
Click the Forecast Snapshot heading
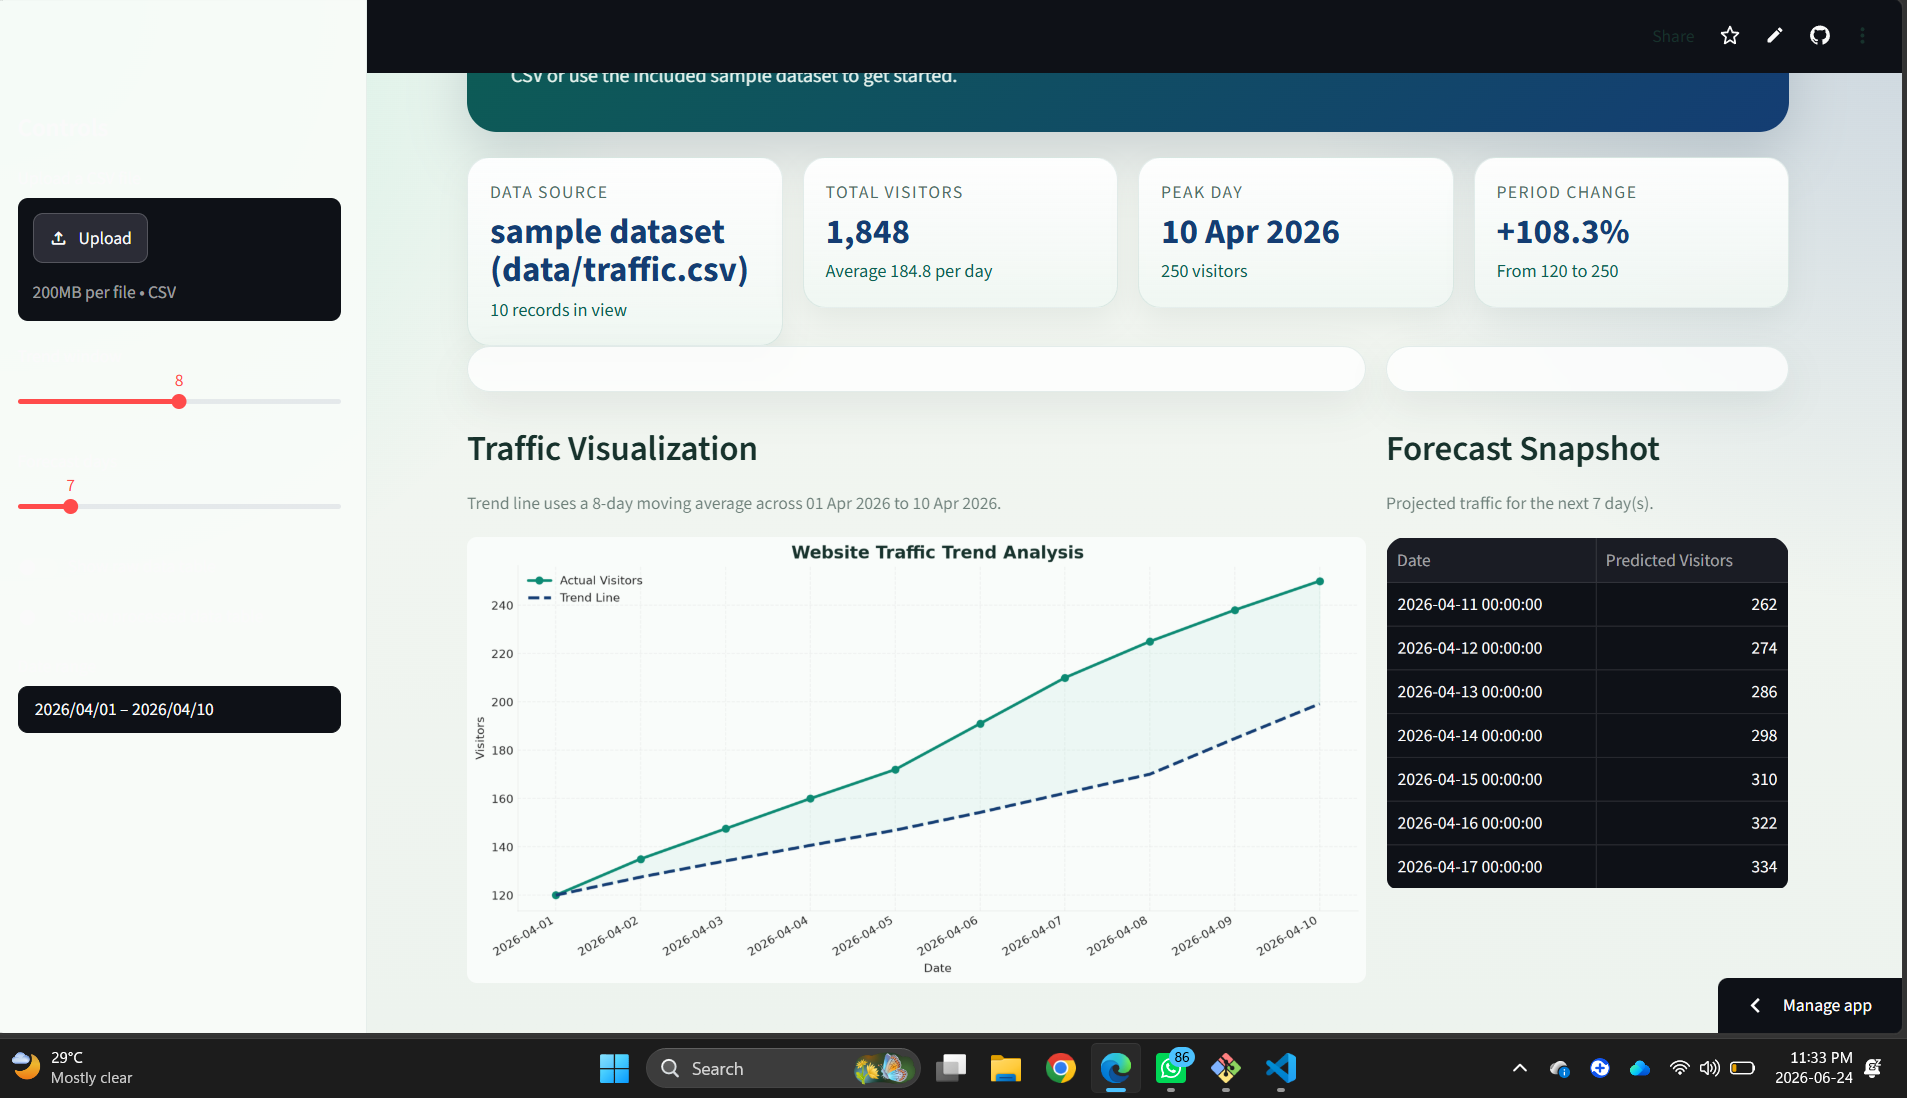(x=1523, y=449)
